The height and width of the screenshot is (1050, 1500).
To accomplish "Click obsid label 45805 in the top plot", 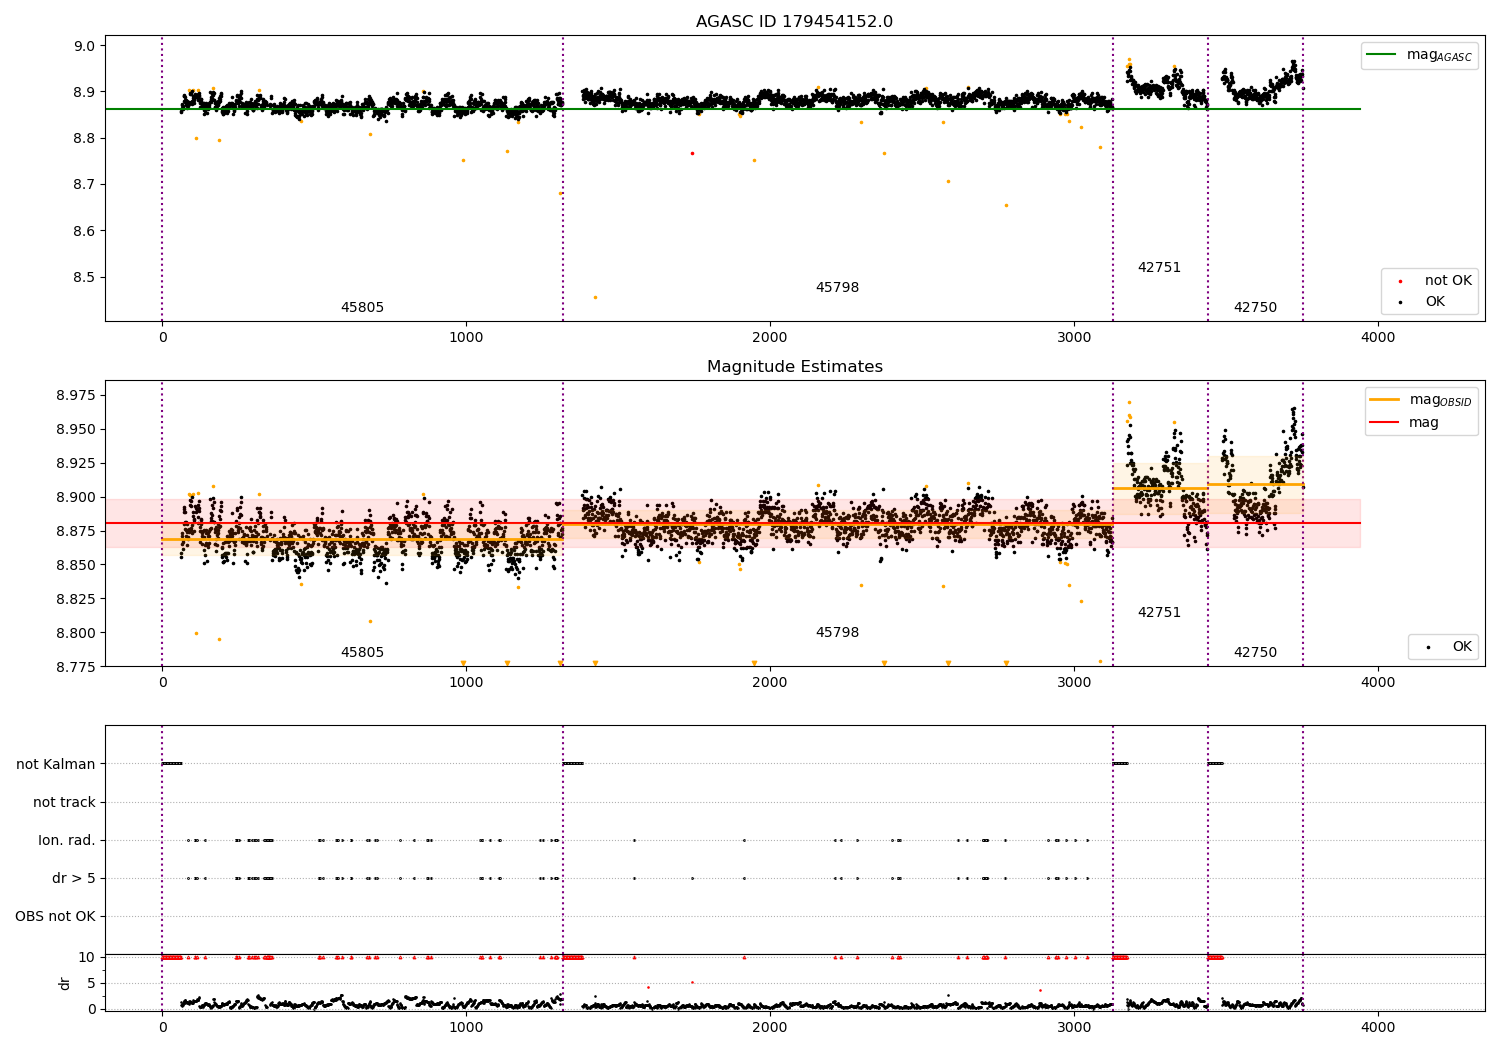I will 362,308.
